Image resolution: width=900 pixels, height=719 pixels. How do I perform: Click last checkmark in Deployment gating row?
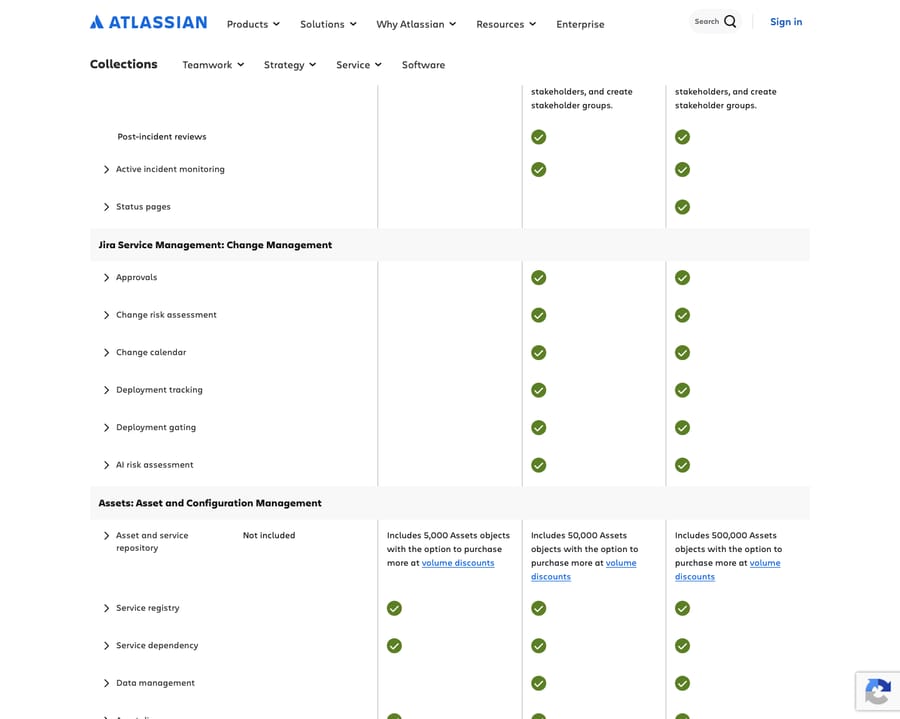(x=682, y=428)
